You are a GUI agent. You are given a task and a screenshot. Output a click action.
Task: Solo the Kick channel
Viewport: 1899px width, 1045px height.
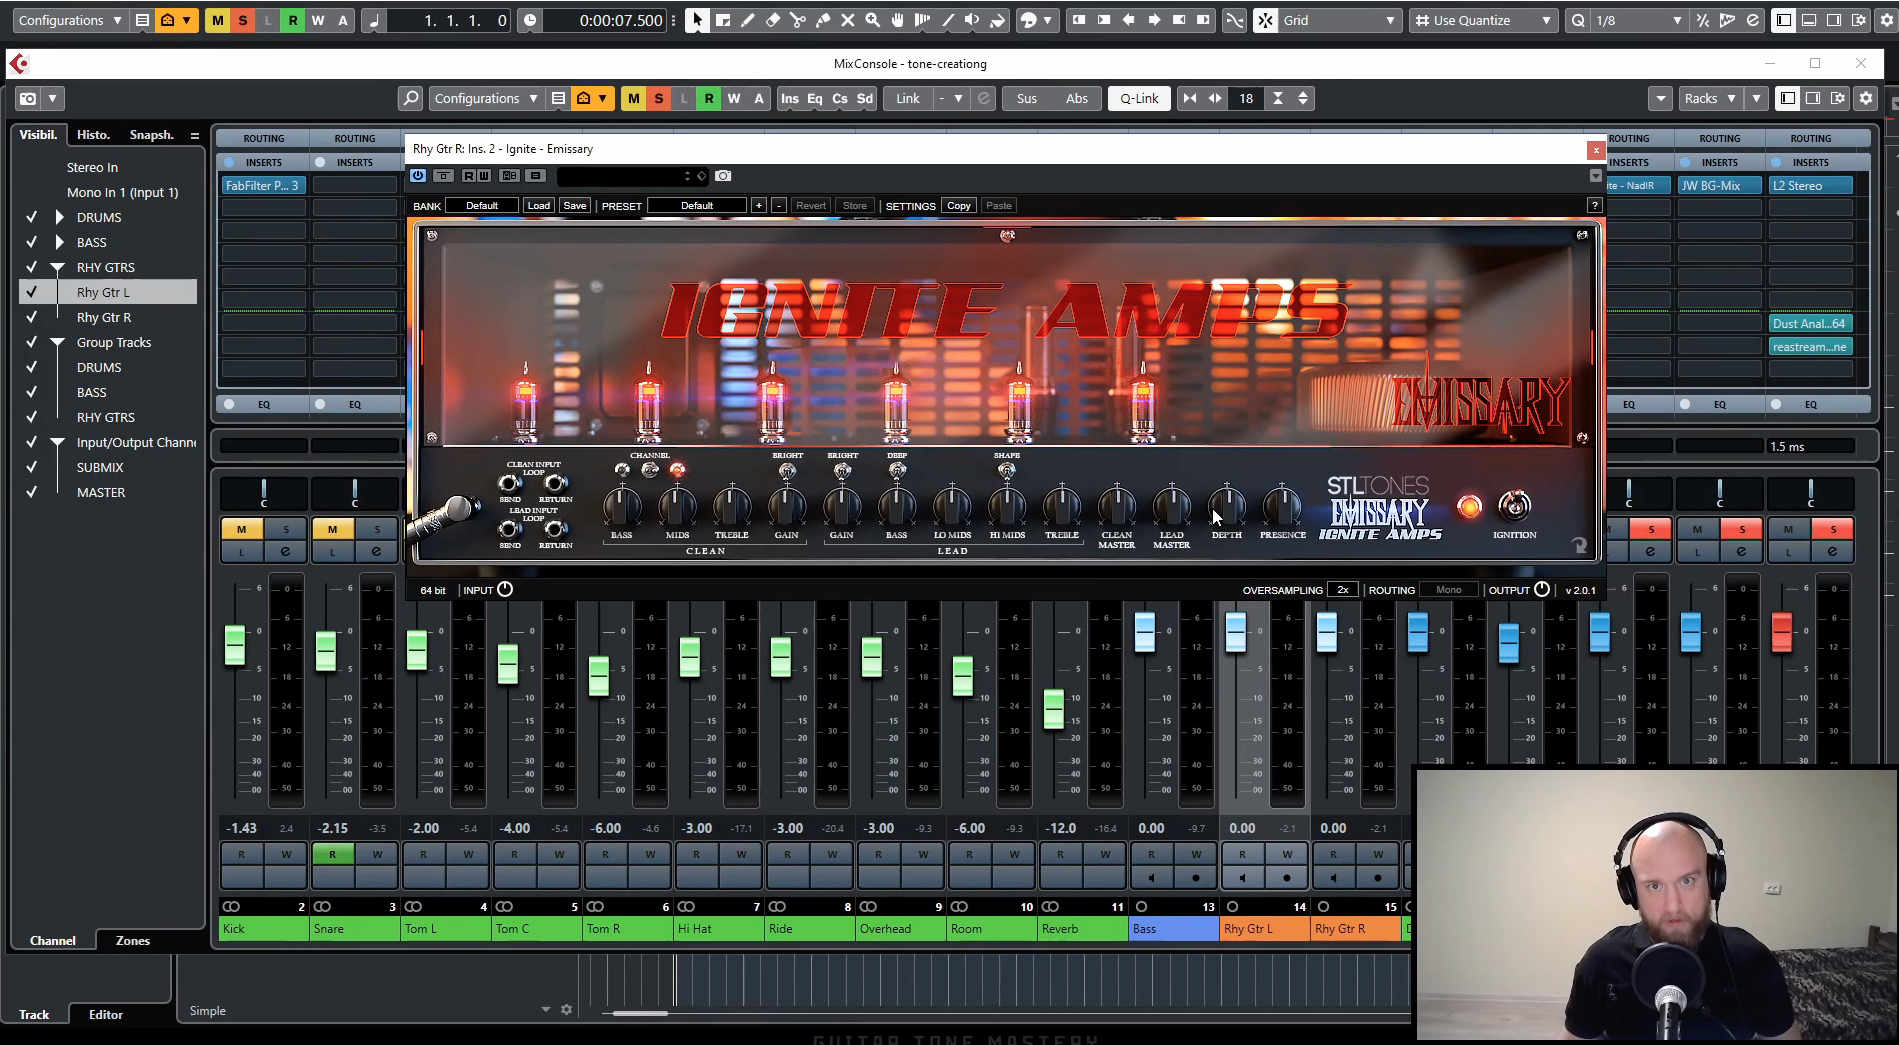286,529
